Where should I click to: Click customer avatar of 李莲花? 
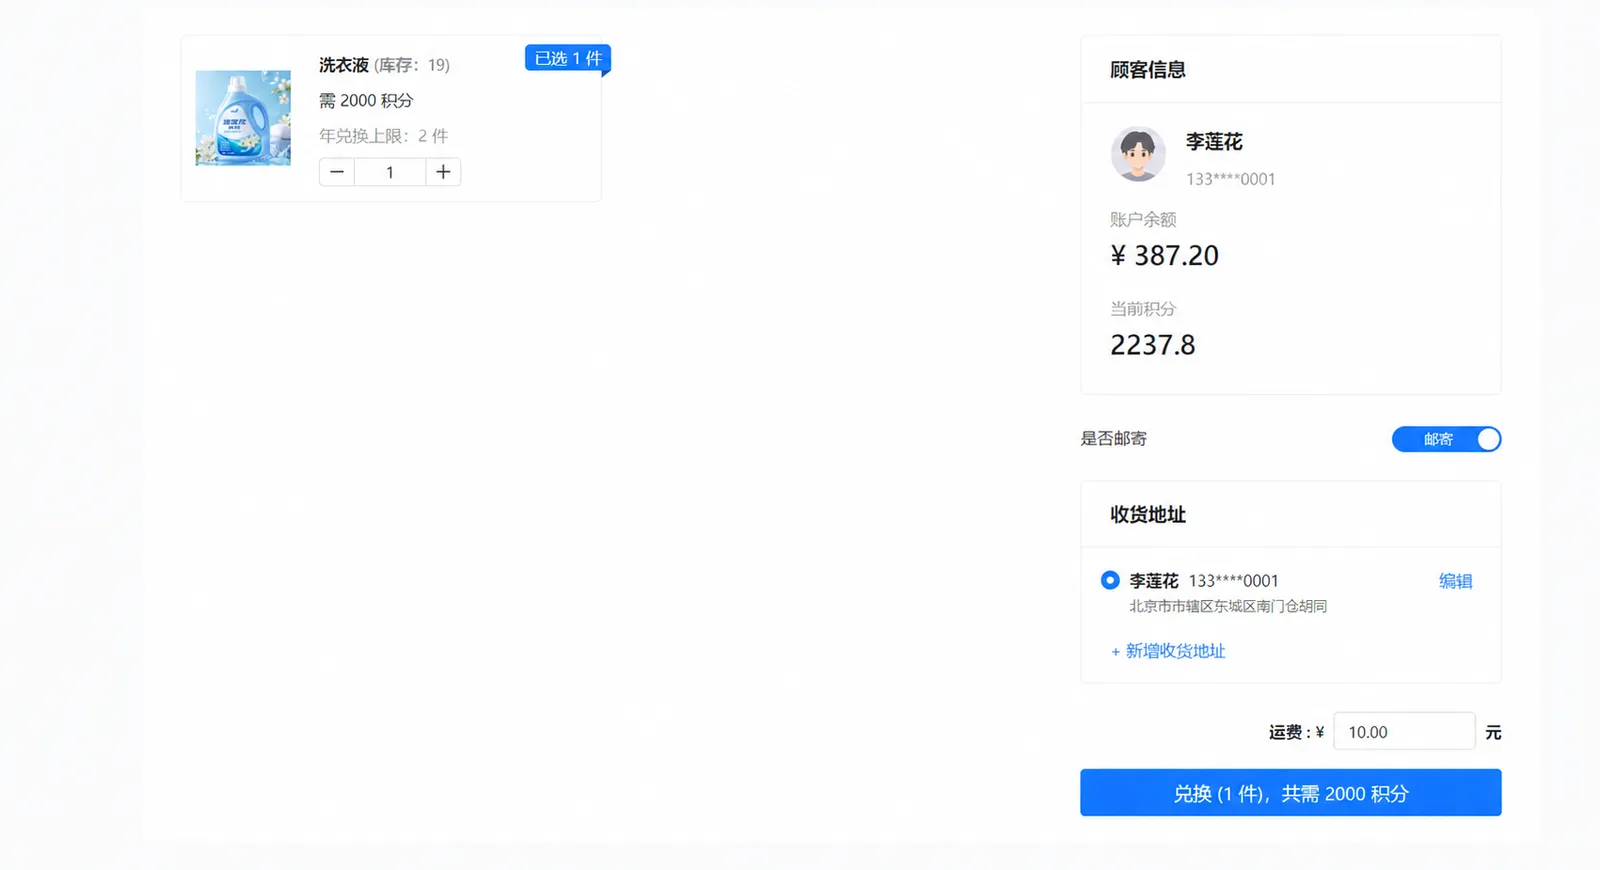click(1138, 154)
